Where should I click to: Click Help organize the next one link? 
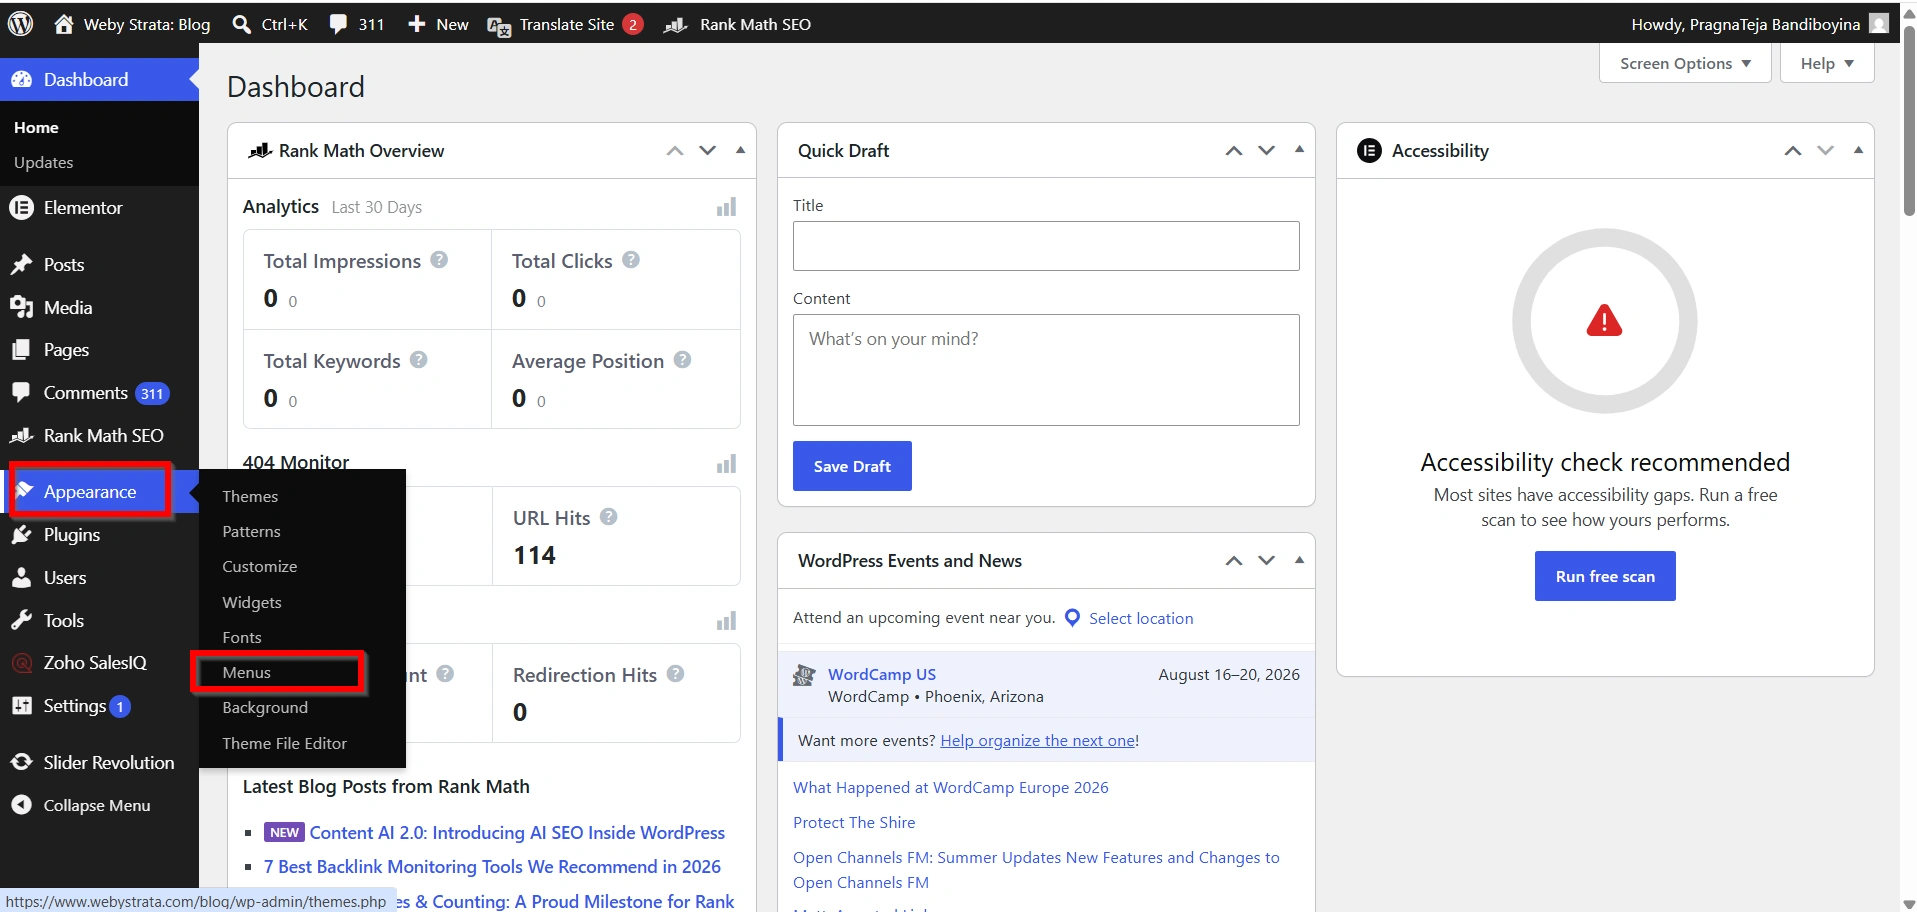tap(1038, 740)
